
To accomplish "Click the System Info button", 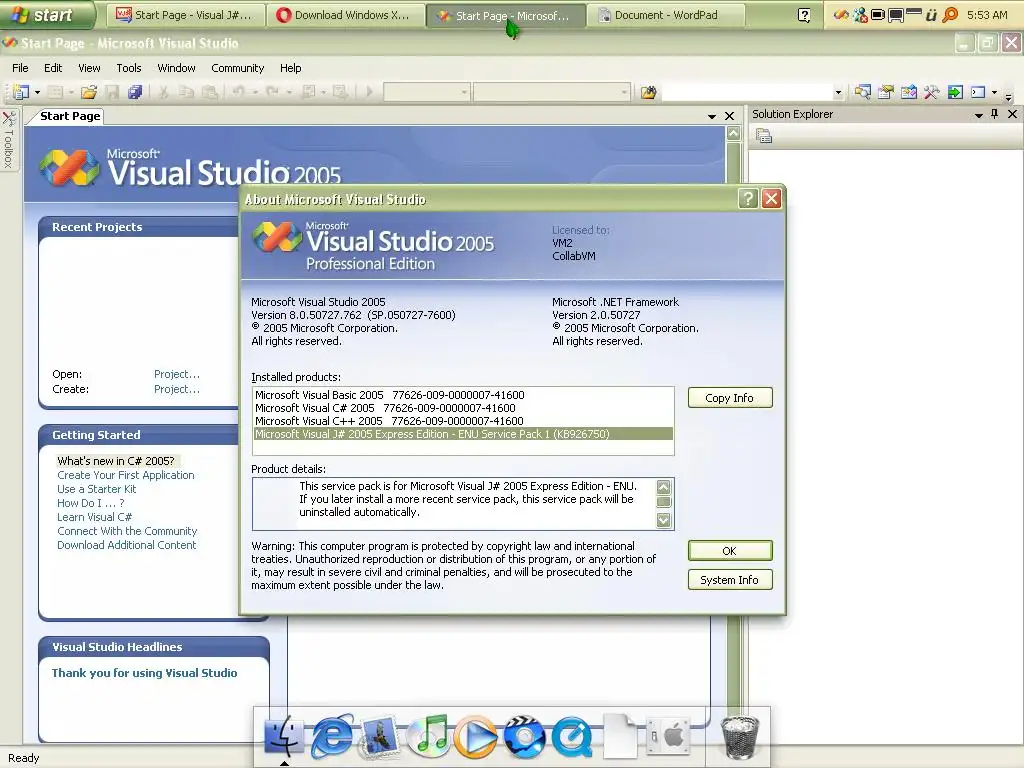I will 729,580.
